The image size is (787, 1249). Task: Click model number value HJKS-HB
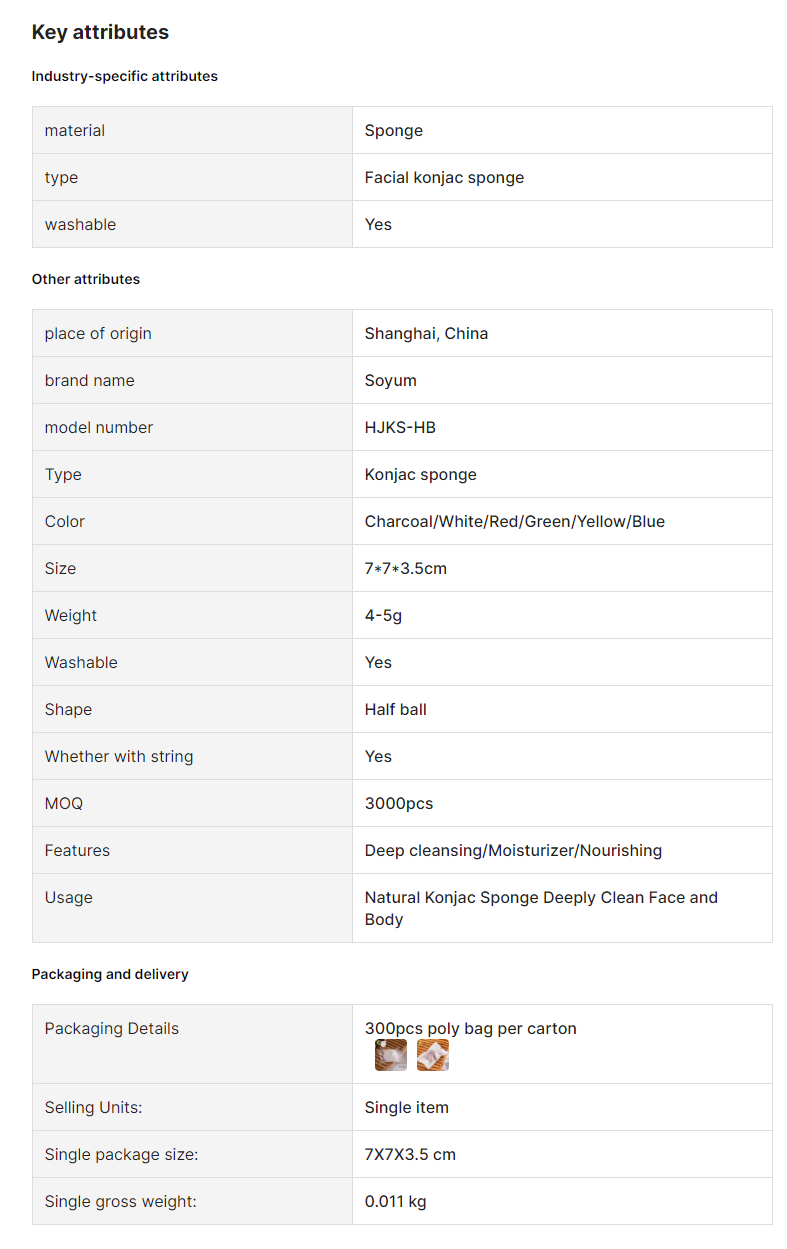(400, 427)
